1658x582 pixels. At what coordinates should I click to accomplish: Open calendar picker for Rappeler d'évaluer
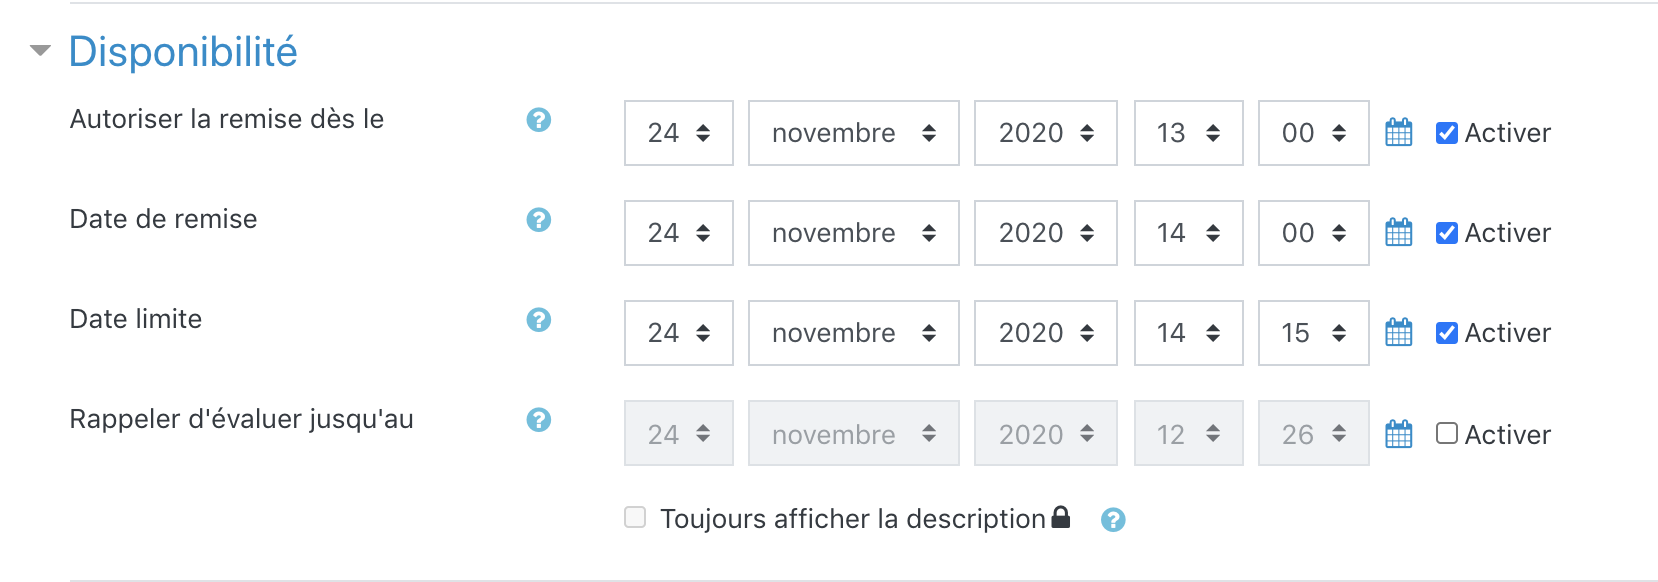coord(1398,434)
